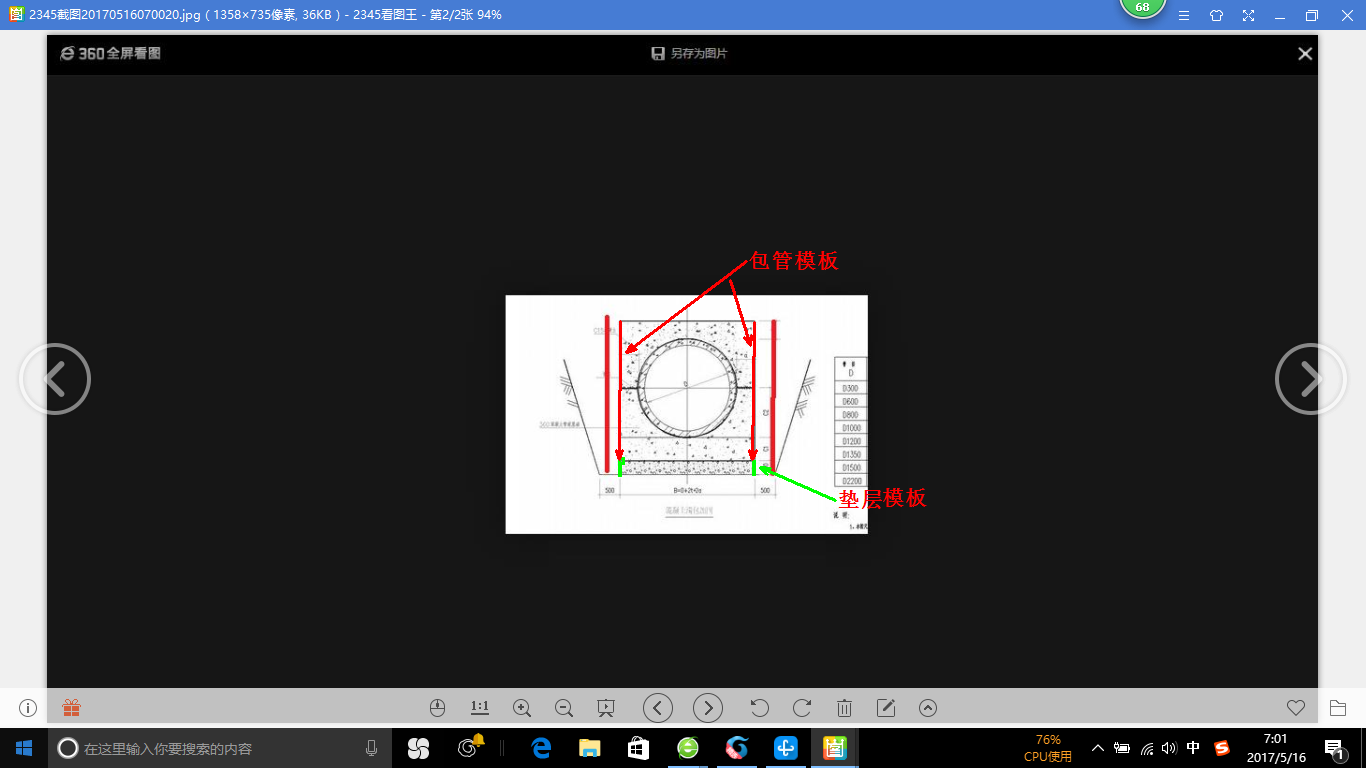Open the Action Center notifications icon
Image resolution: width=1366 pixels, height=768 pixels.
click(1333, 748)
